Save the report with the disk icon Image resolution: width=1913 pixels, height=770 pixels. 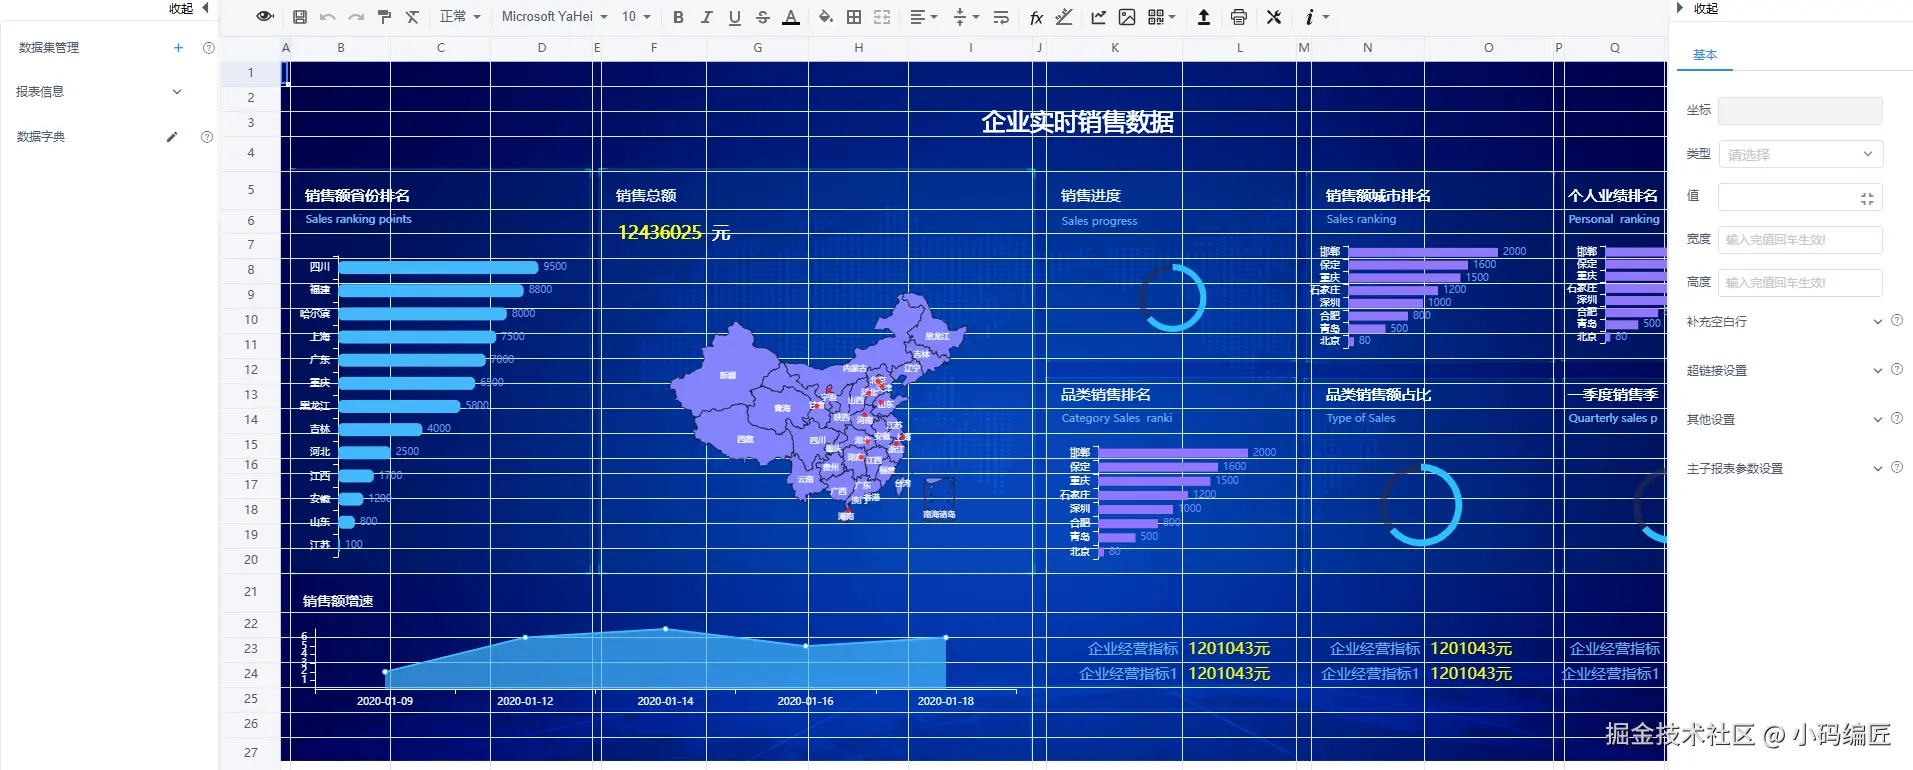pyautogui.click(x=300, y=17)
